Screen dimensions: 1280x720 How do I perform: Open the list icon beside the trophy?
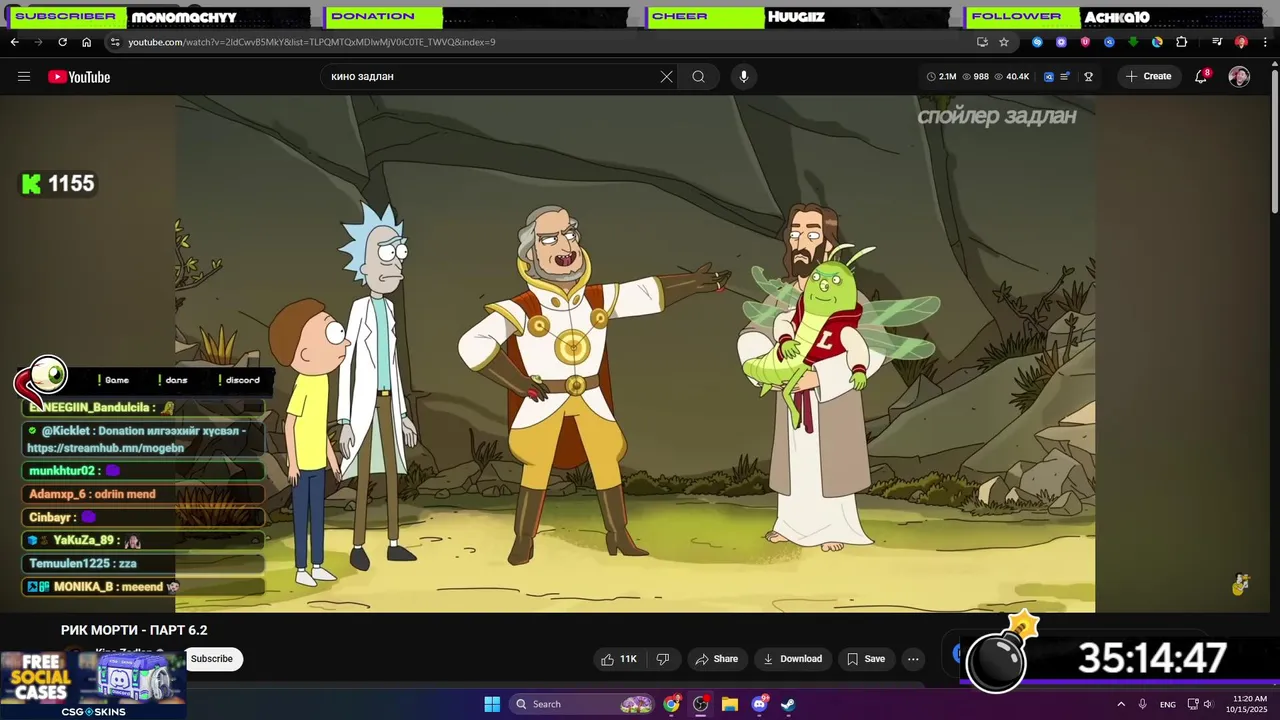click(1066, 77)
